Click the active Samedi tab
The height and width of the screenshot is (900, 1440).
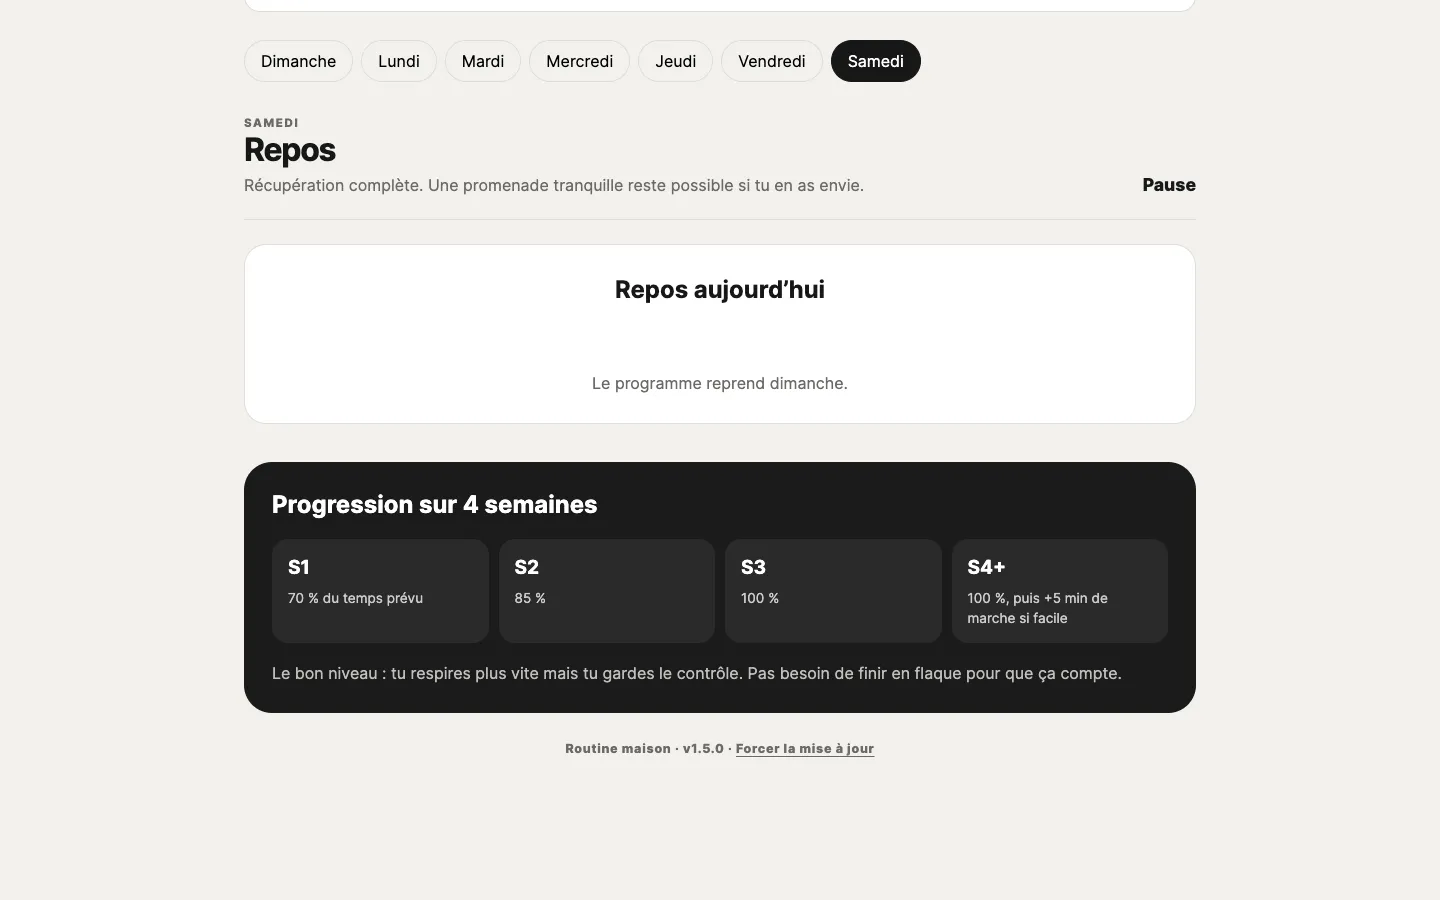pyautogui.click(x=876, y=61)
